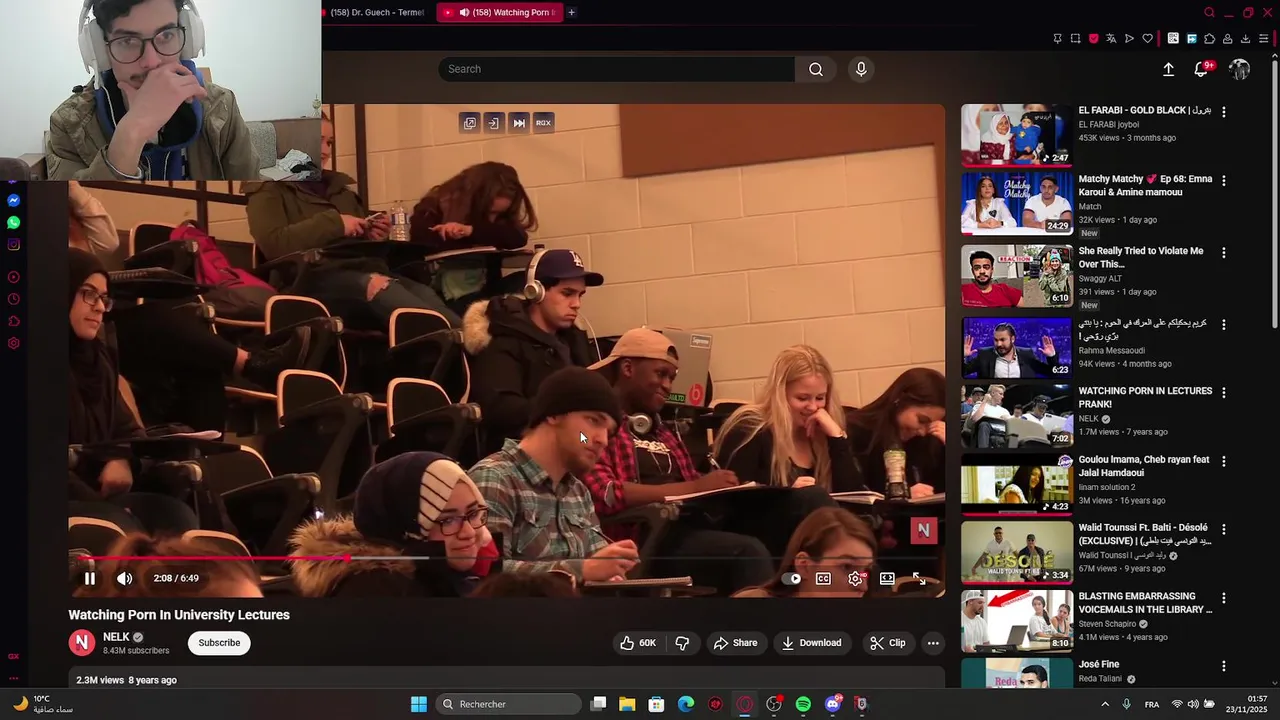This screenshot has width=1280, height=720.
Task: Toggle the autoplay switch in the player
Action: click(791, 578)
